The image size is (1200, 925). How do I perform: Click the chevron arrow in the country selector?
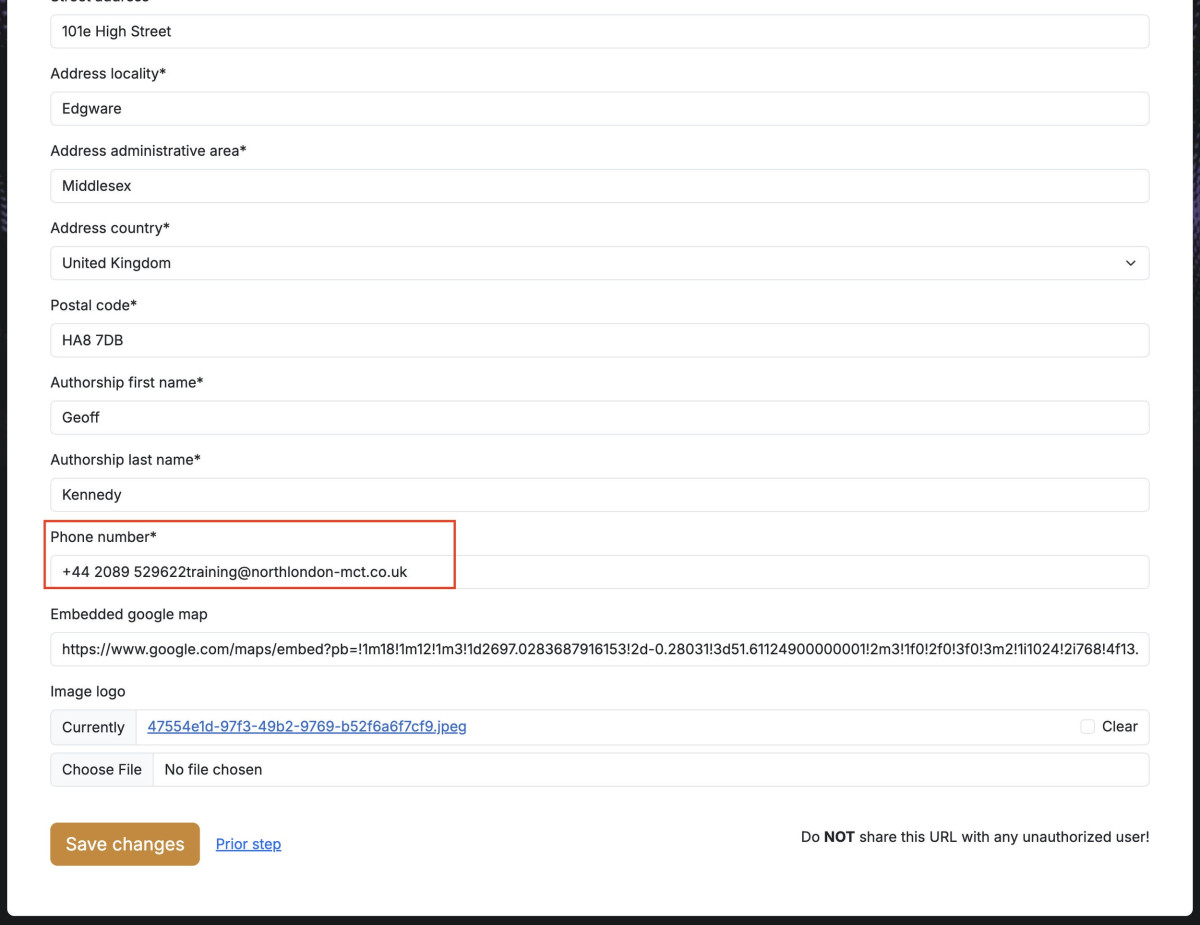tap(1130, 263)
